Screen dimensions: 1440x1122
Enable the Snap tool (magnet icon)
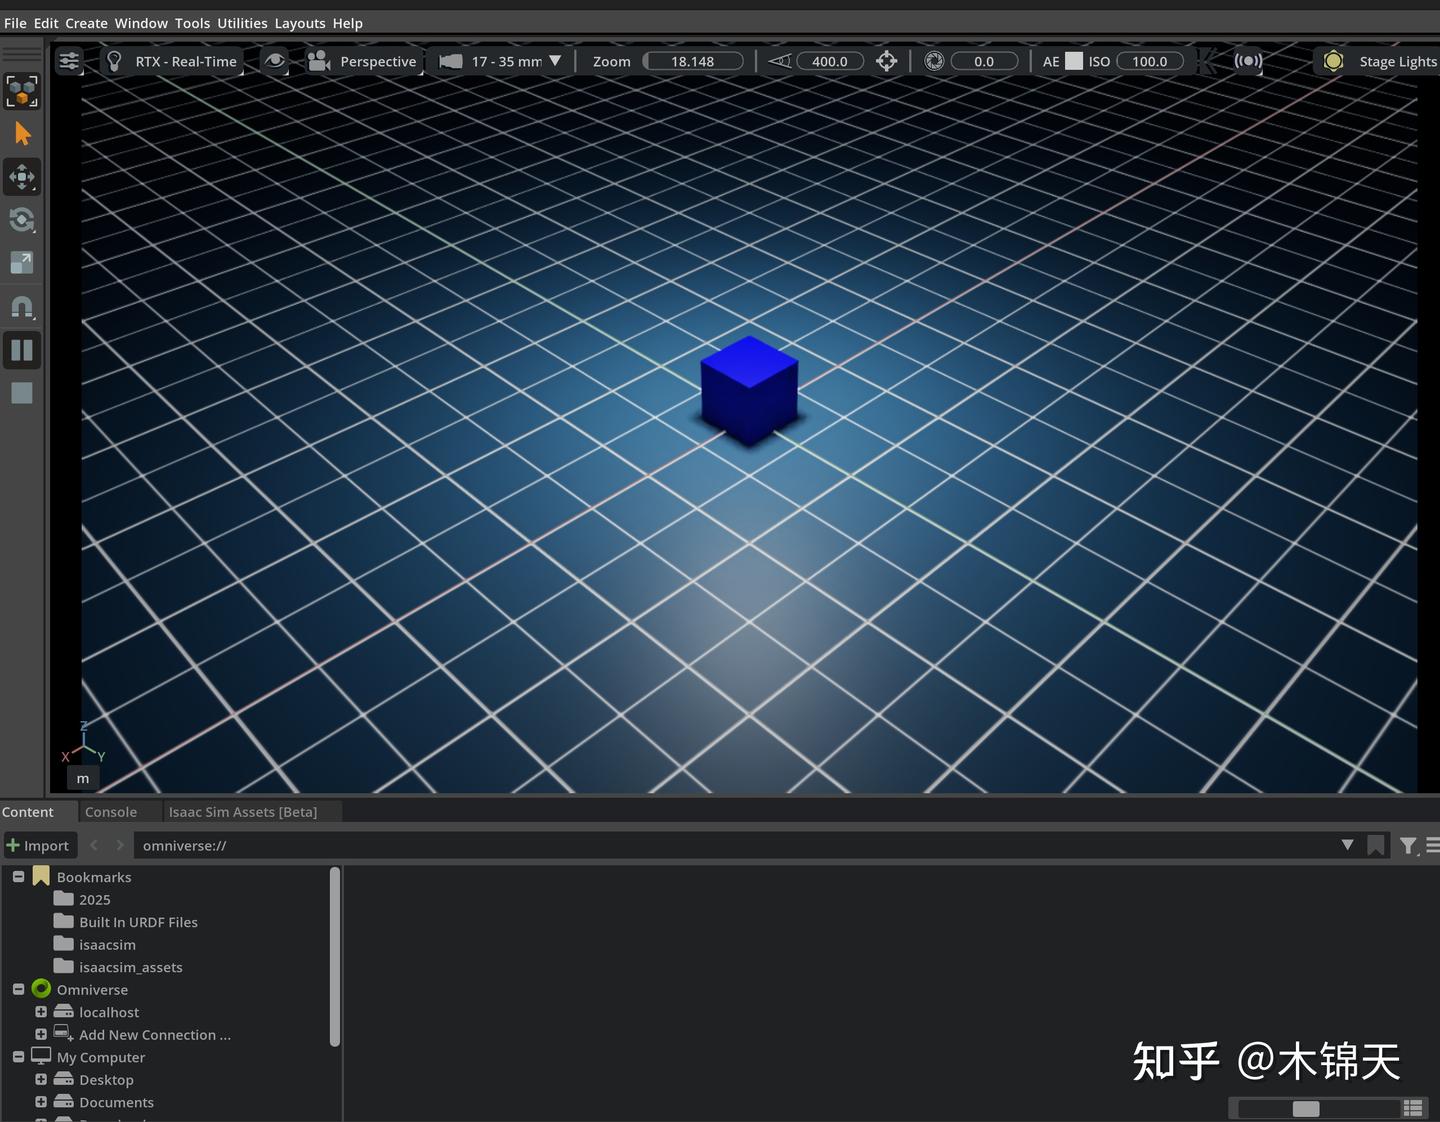(x=22, y=306)
